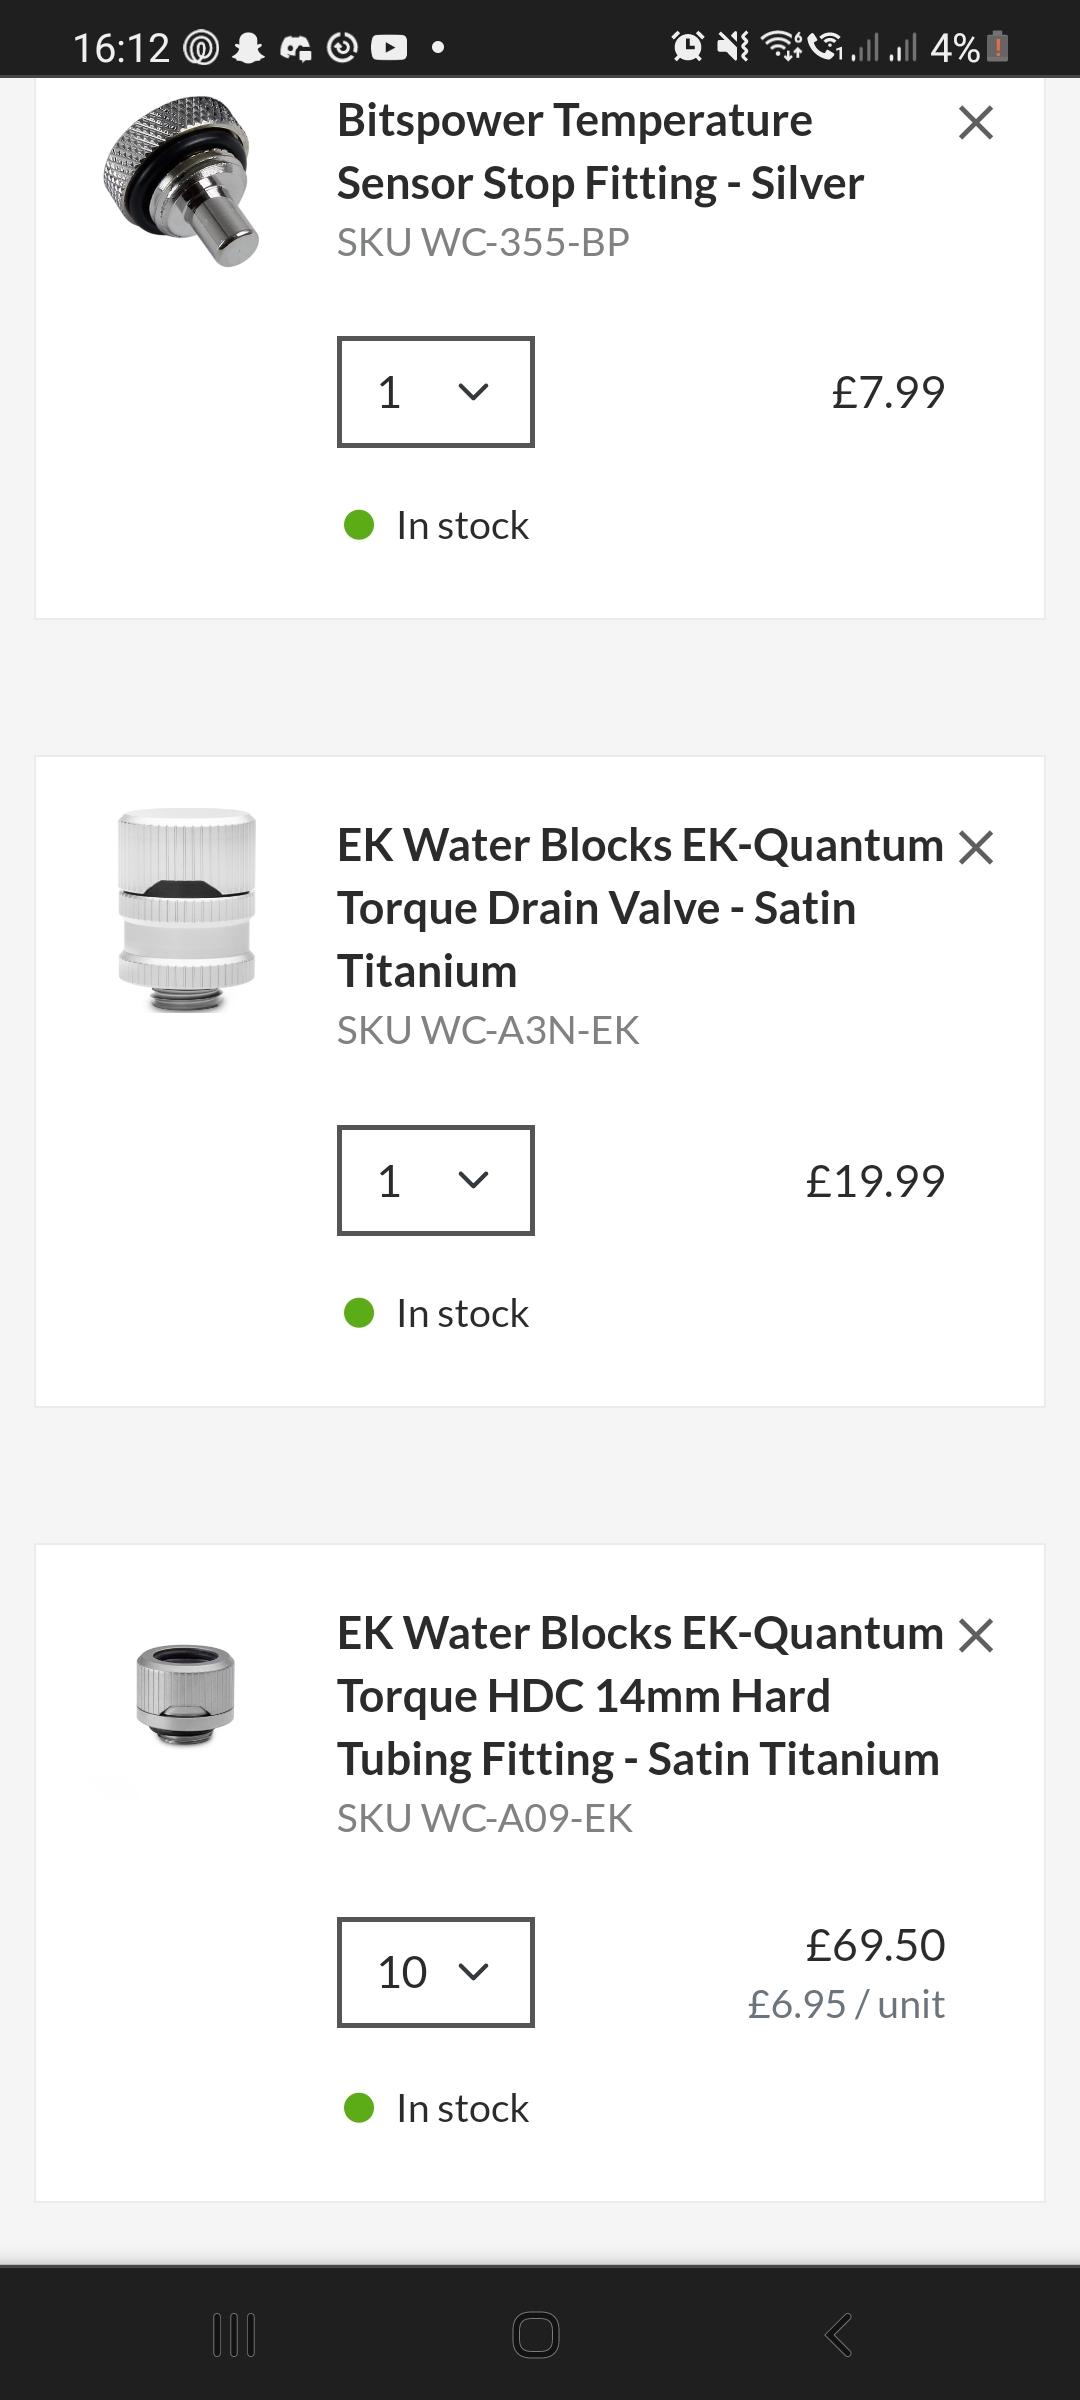Tap the Discord notification icon
The height and width of the screenshot is (2400, 1080).
pos(295,47)
